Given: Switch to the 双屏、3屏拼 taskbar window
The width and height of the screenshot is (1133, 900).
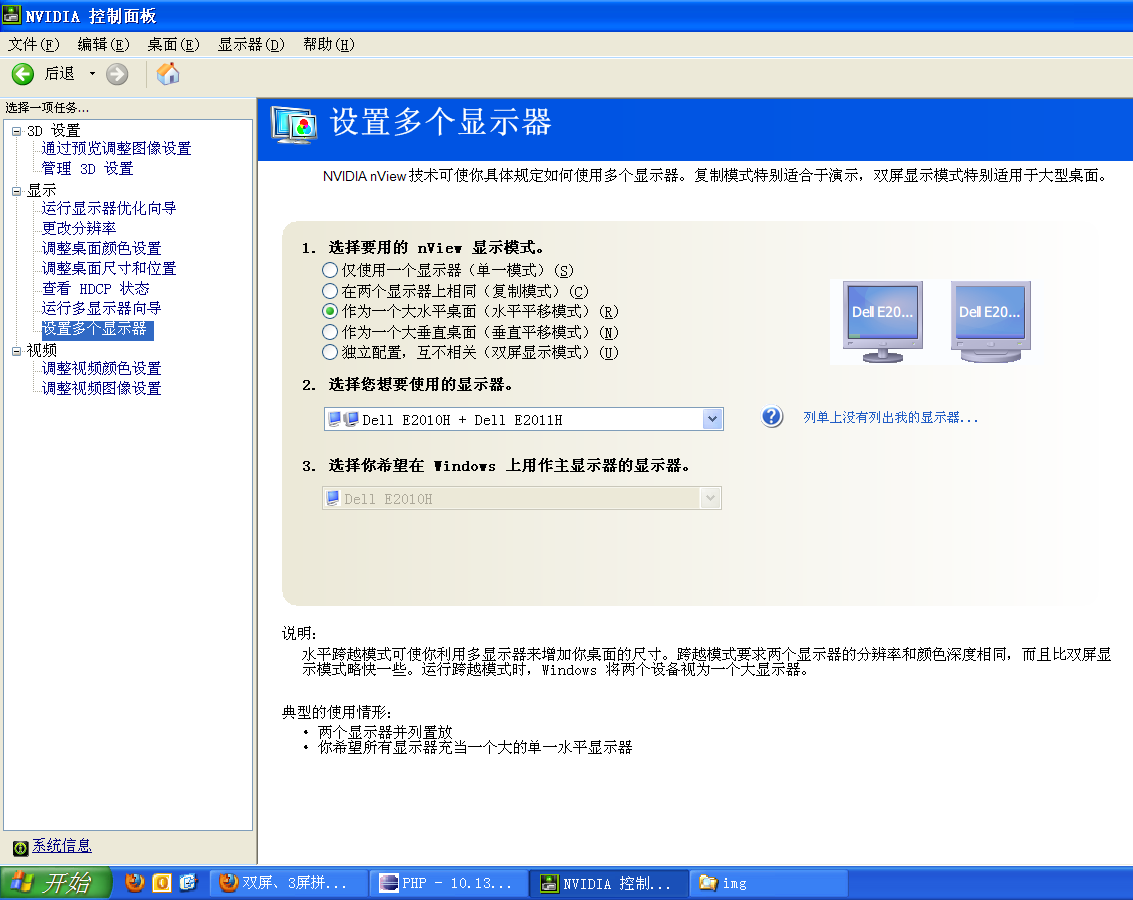Looking at the screenshot, I should tap(287, 883).
